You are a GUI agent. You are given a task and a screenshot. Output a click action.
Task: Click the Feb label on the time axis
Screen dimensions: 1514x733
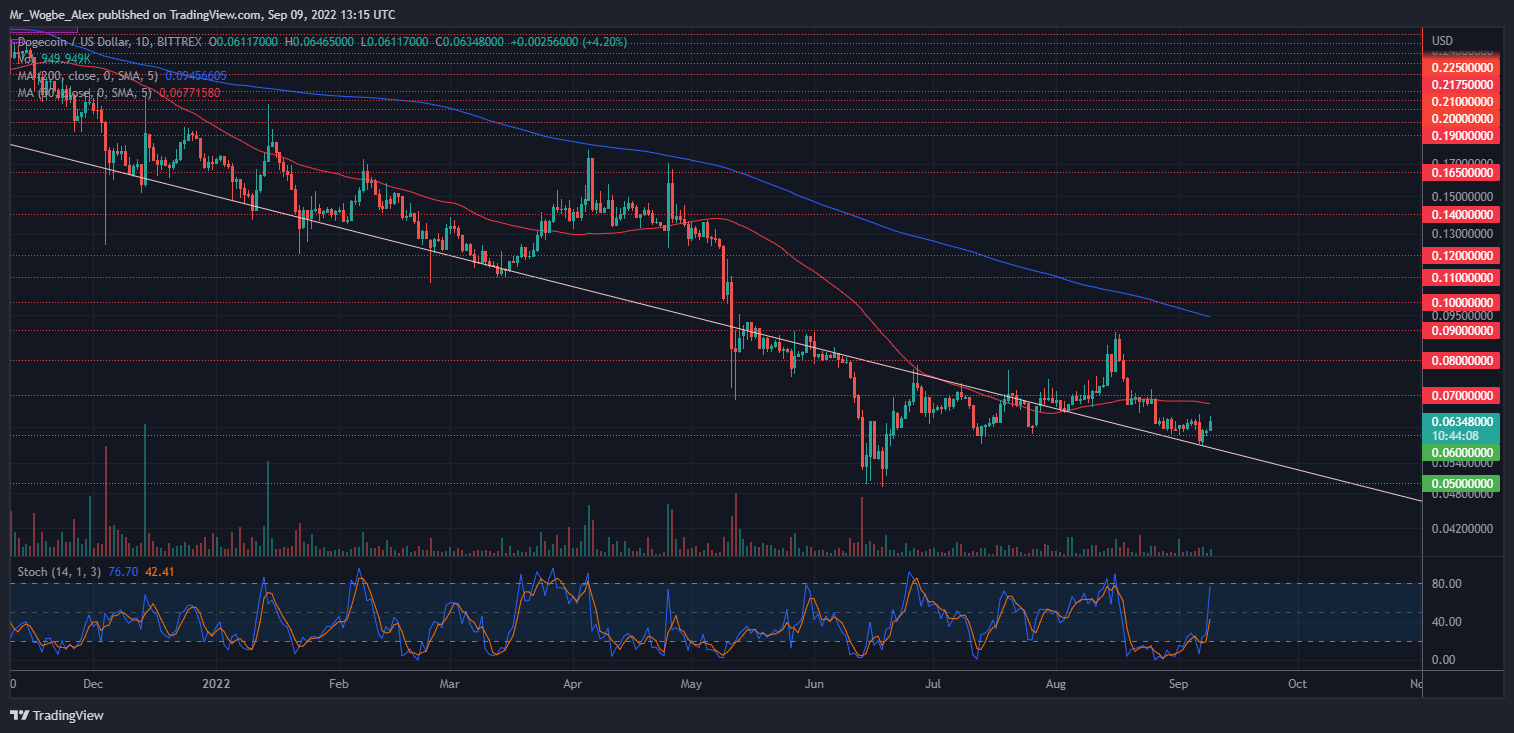(x=338, y=685)
